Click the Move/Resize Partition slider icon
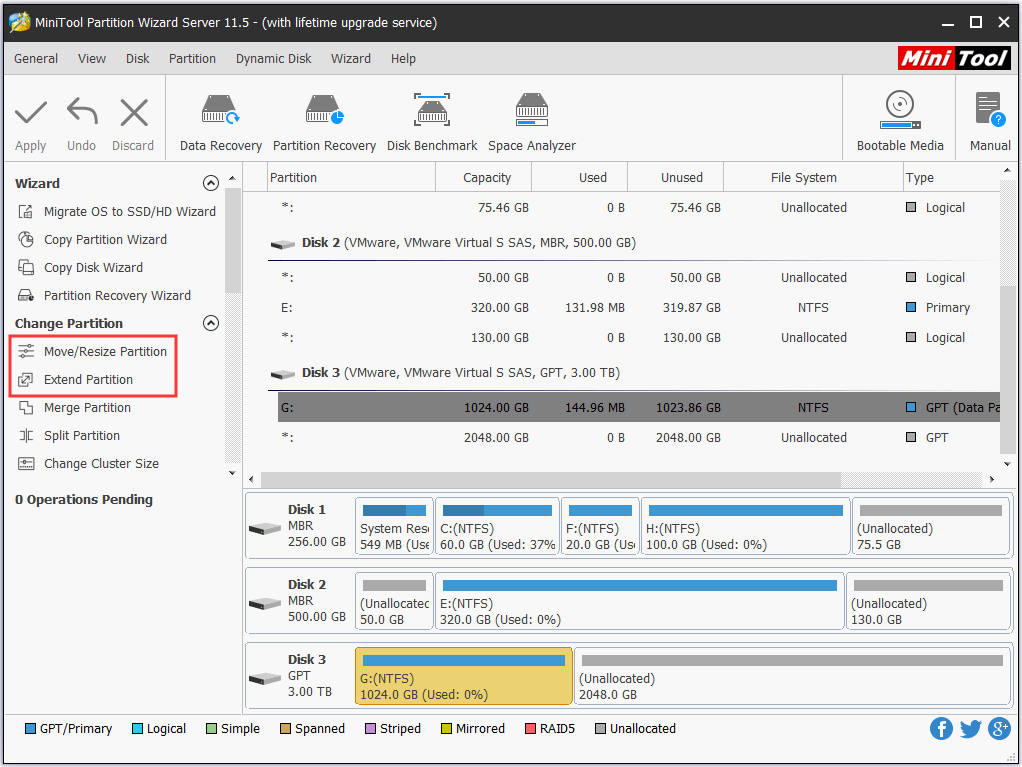 point(26,352)
